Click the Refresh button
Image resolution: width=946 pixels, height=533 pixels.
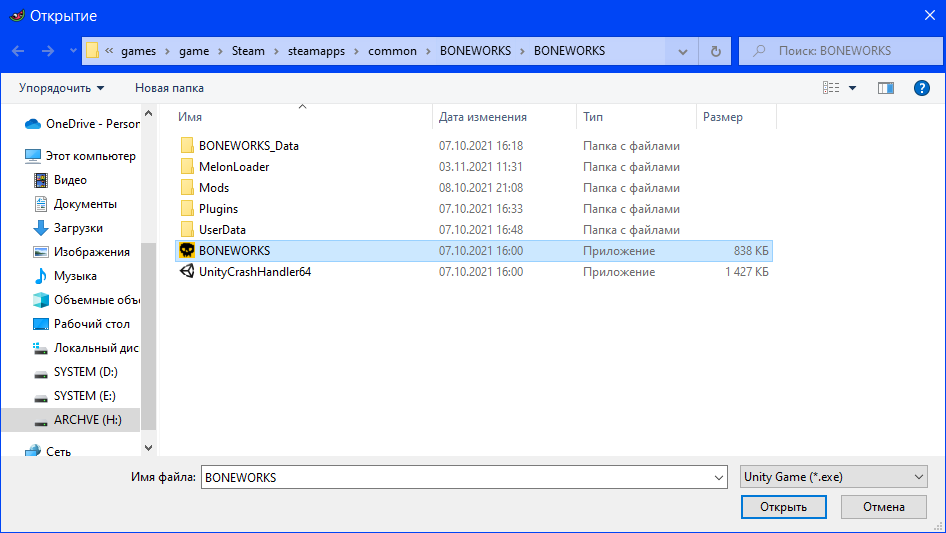(x=716, y=51)
